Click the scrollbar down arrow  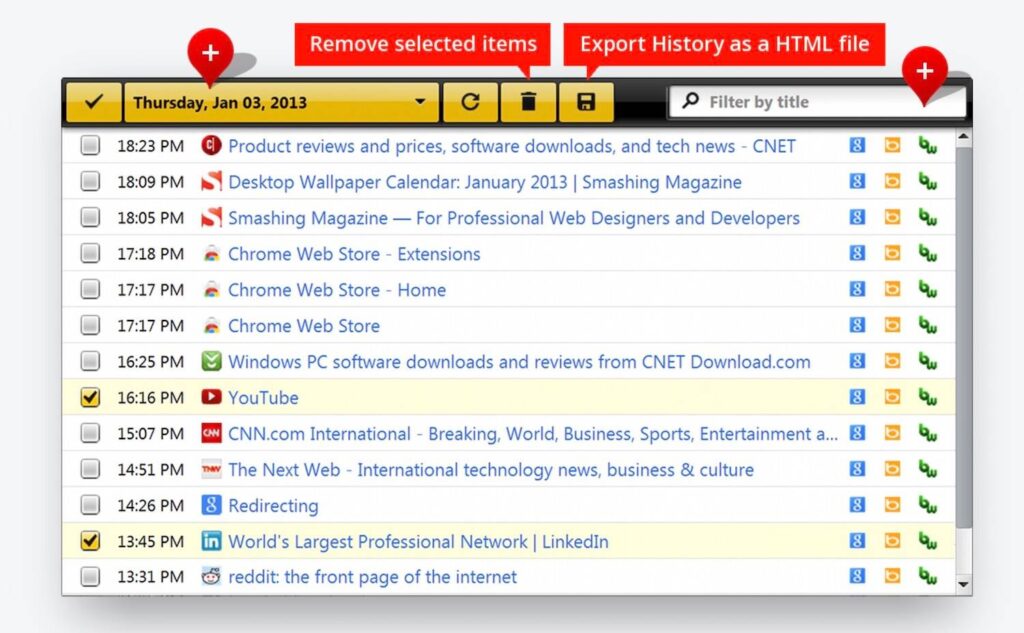pyautogui.click(x=963, y=584)
